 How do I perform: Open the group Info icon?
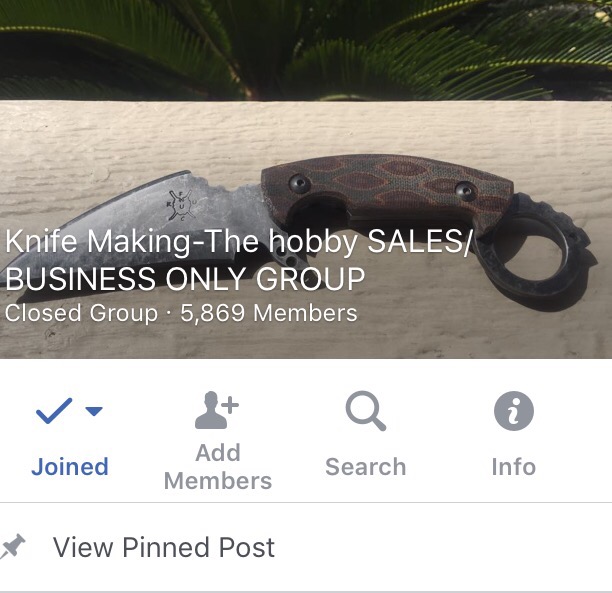pyautogui.click(x=514, y=411)
